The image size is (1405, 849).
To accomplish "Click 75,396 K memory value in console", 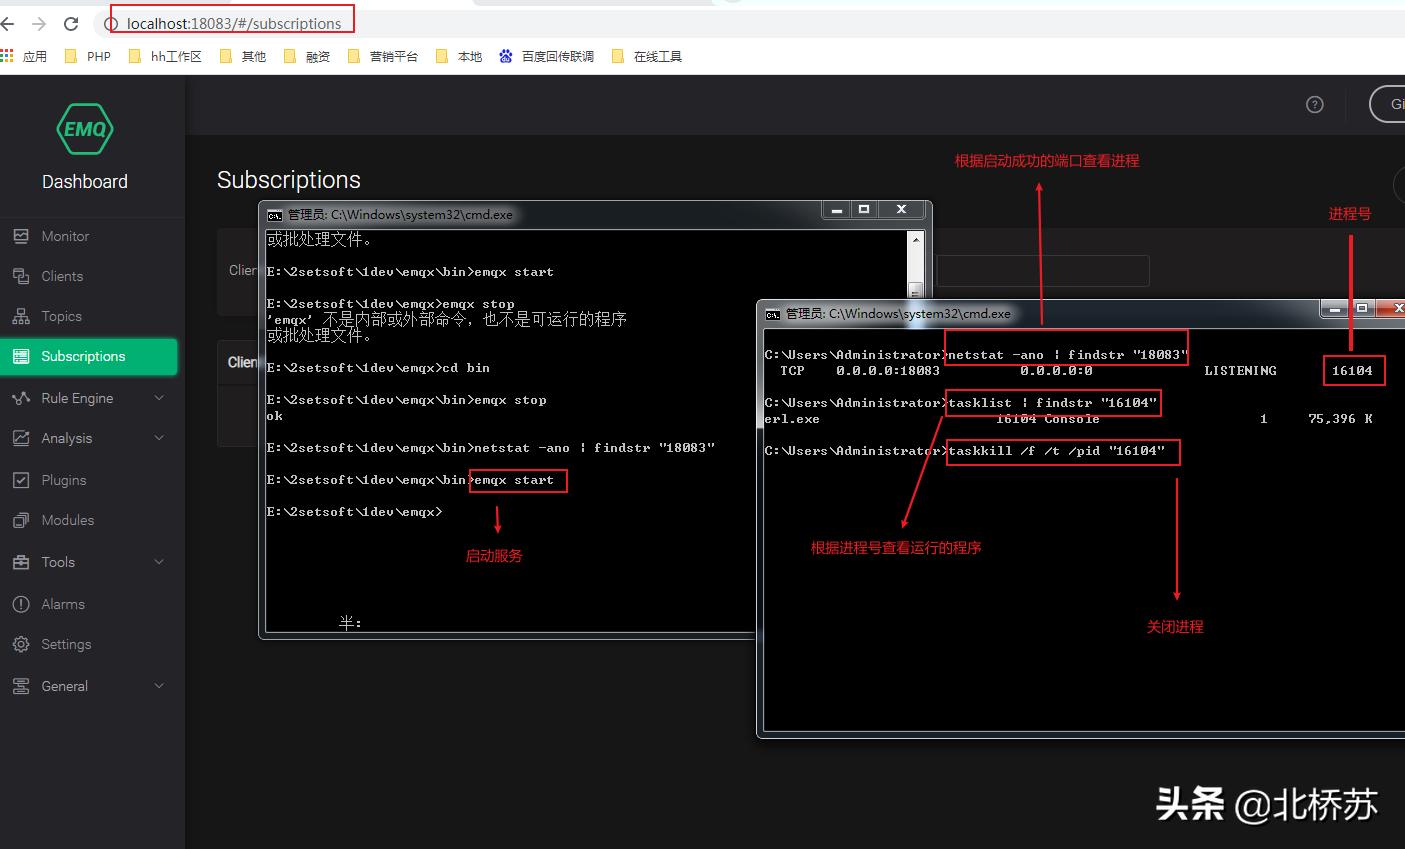I will (1340, 418).
